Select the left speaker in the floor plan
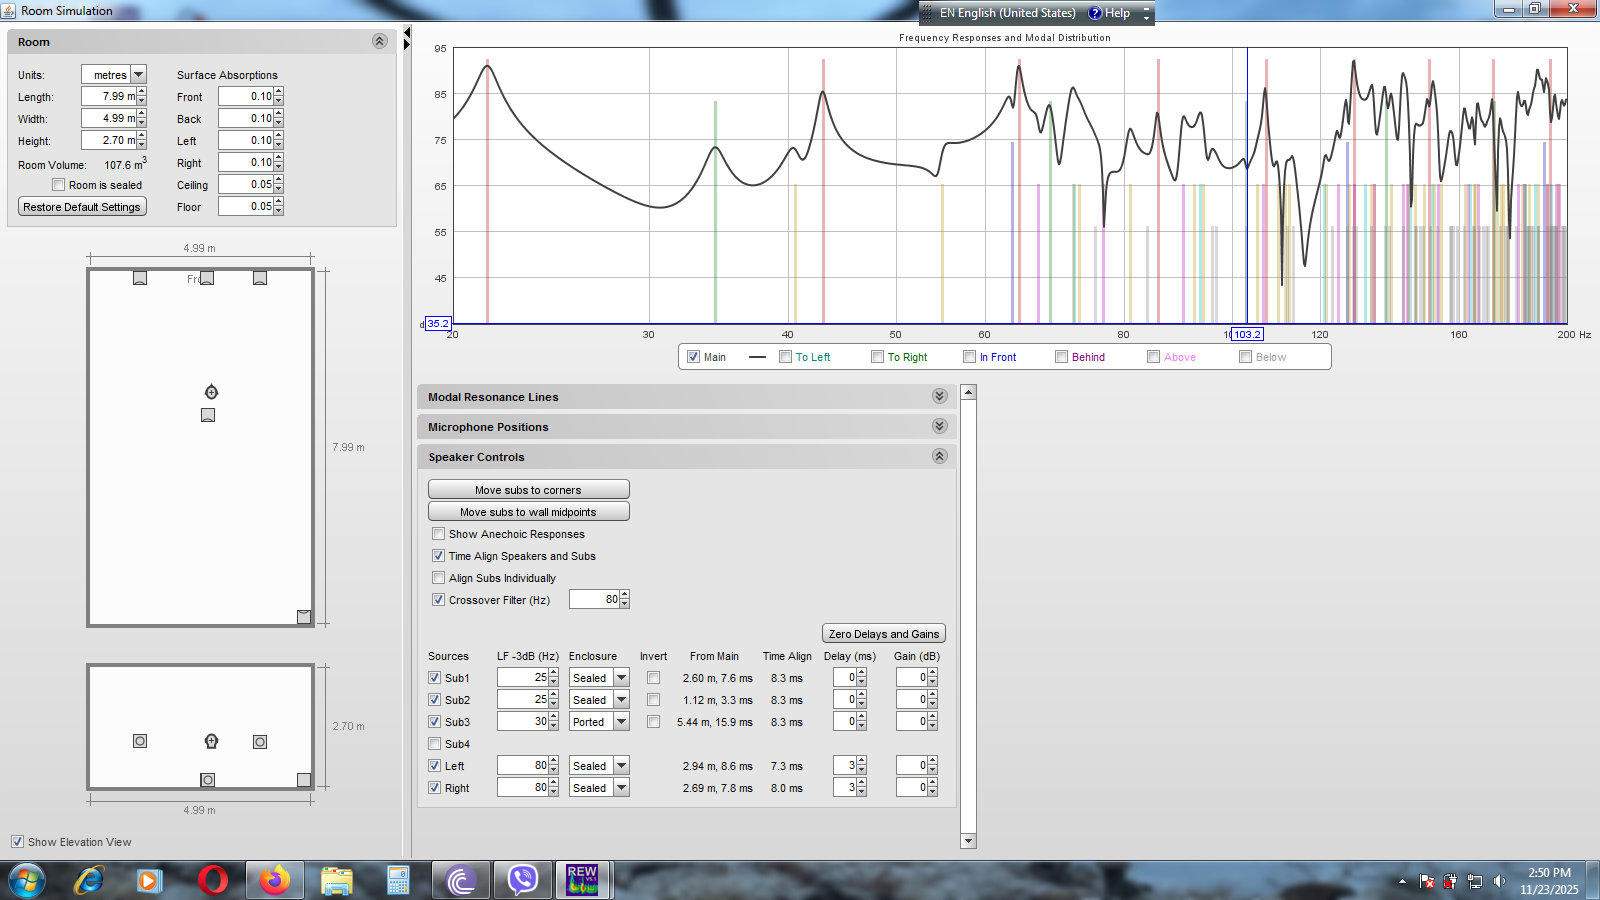Viewport: 1600px width, 900px height. point(140,278)
